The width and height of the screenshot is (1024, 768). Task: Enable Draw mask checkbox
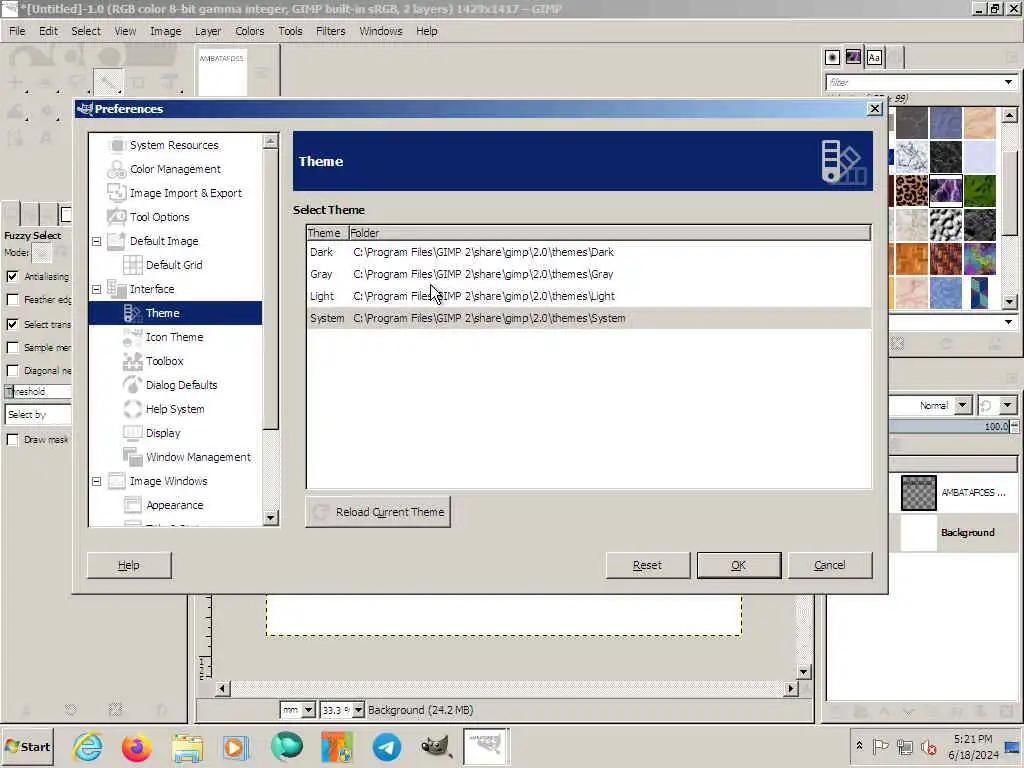[x=12, y=440]
